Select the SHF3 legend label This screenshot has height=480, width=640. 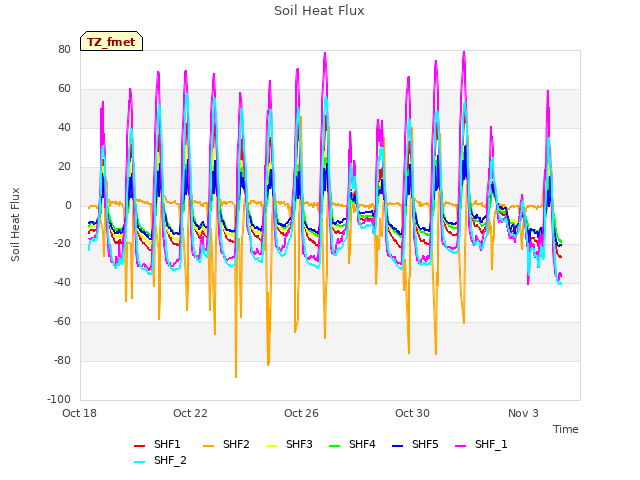pos(299,444)
